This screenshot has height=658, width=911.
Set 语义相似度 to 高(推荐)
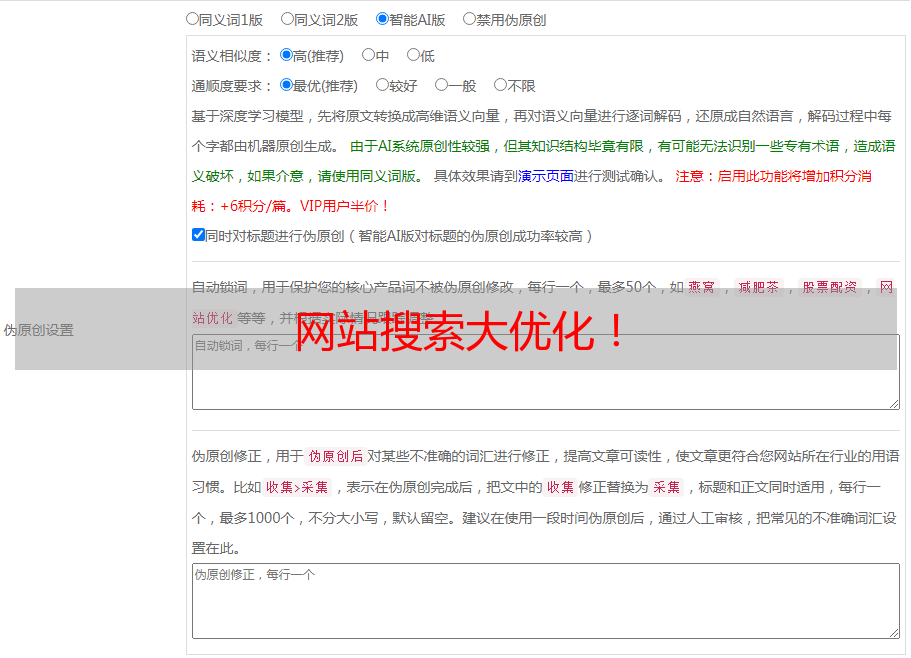[286, 56]
